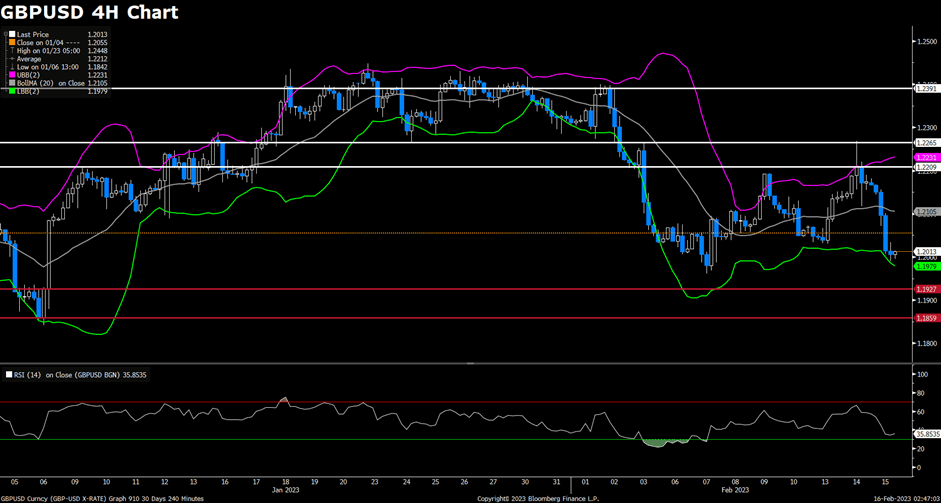Click the Low on 01/06 marker icon

pyautogui.click(x=11, y=67)
